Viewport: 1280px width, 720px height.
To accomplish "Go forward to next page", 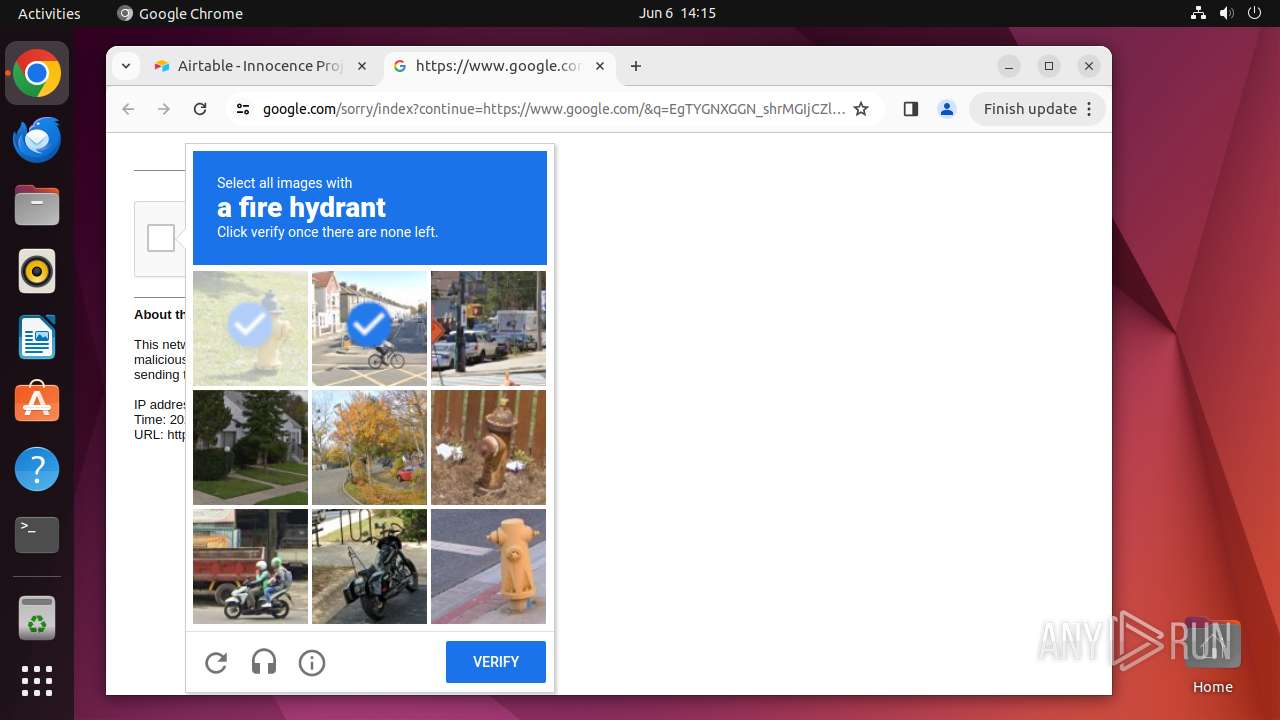I will click(164, 109).
